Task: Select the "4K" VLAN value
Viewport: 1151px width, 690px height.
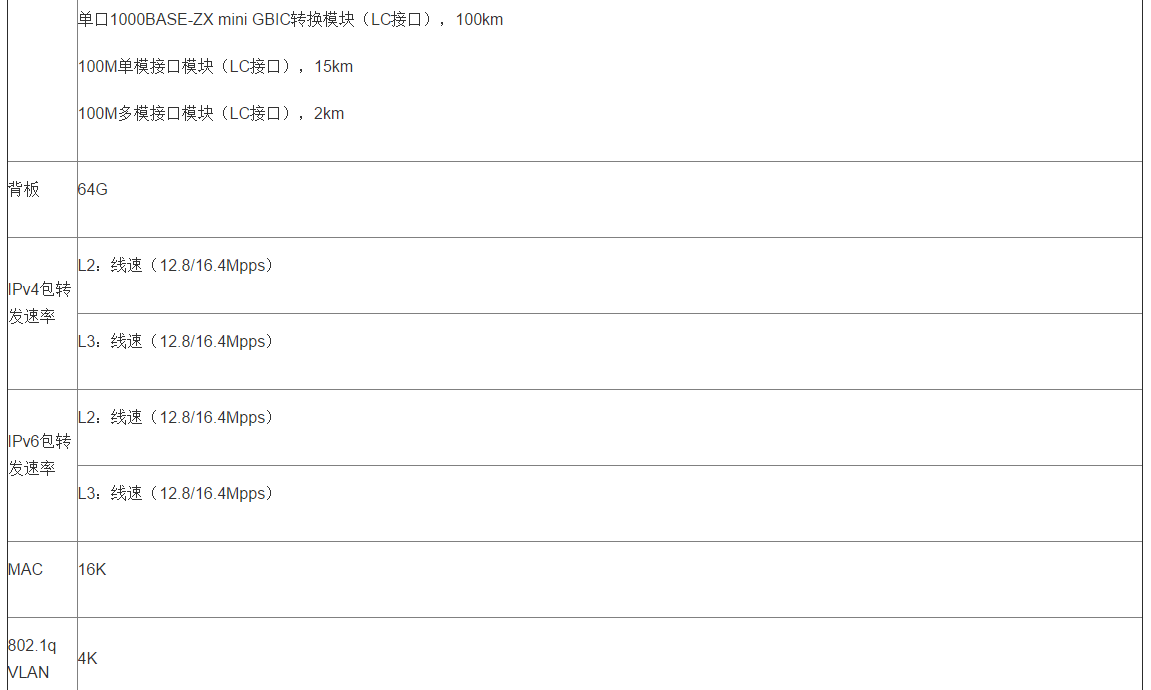Action: (x=88, y=659)
